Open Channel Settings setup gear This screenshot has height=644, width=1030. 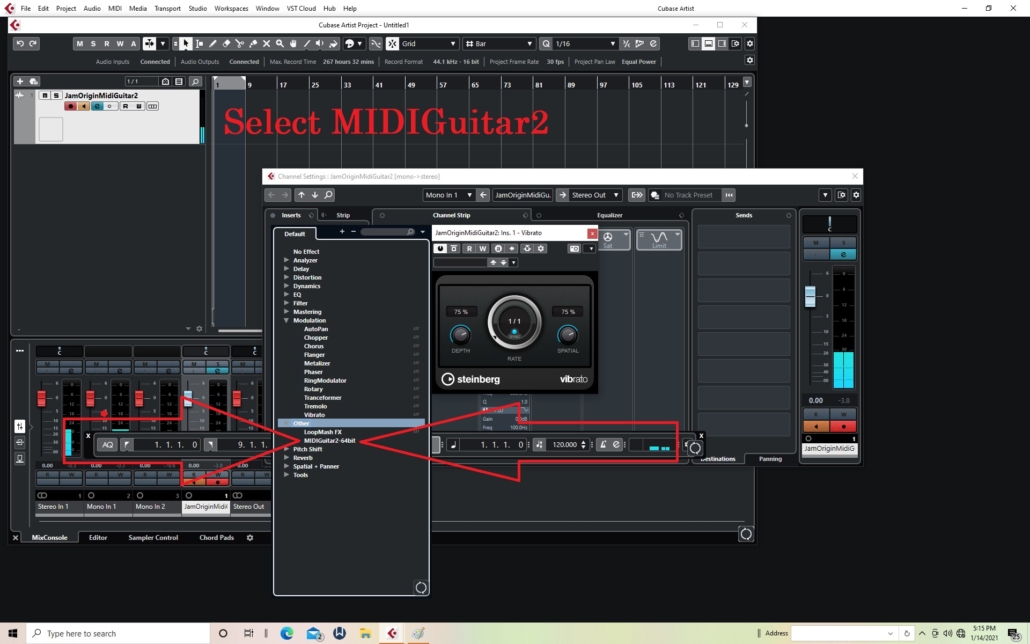(856, 195)
